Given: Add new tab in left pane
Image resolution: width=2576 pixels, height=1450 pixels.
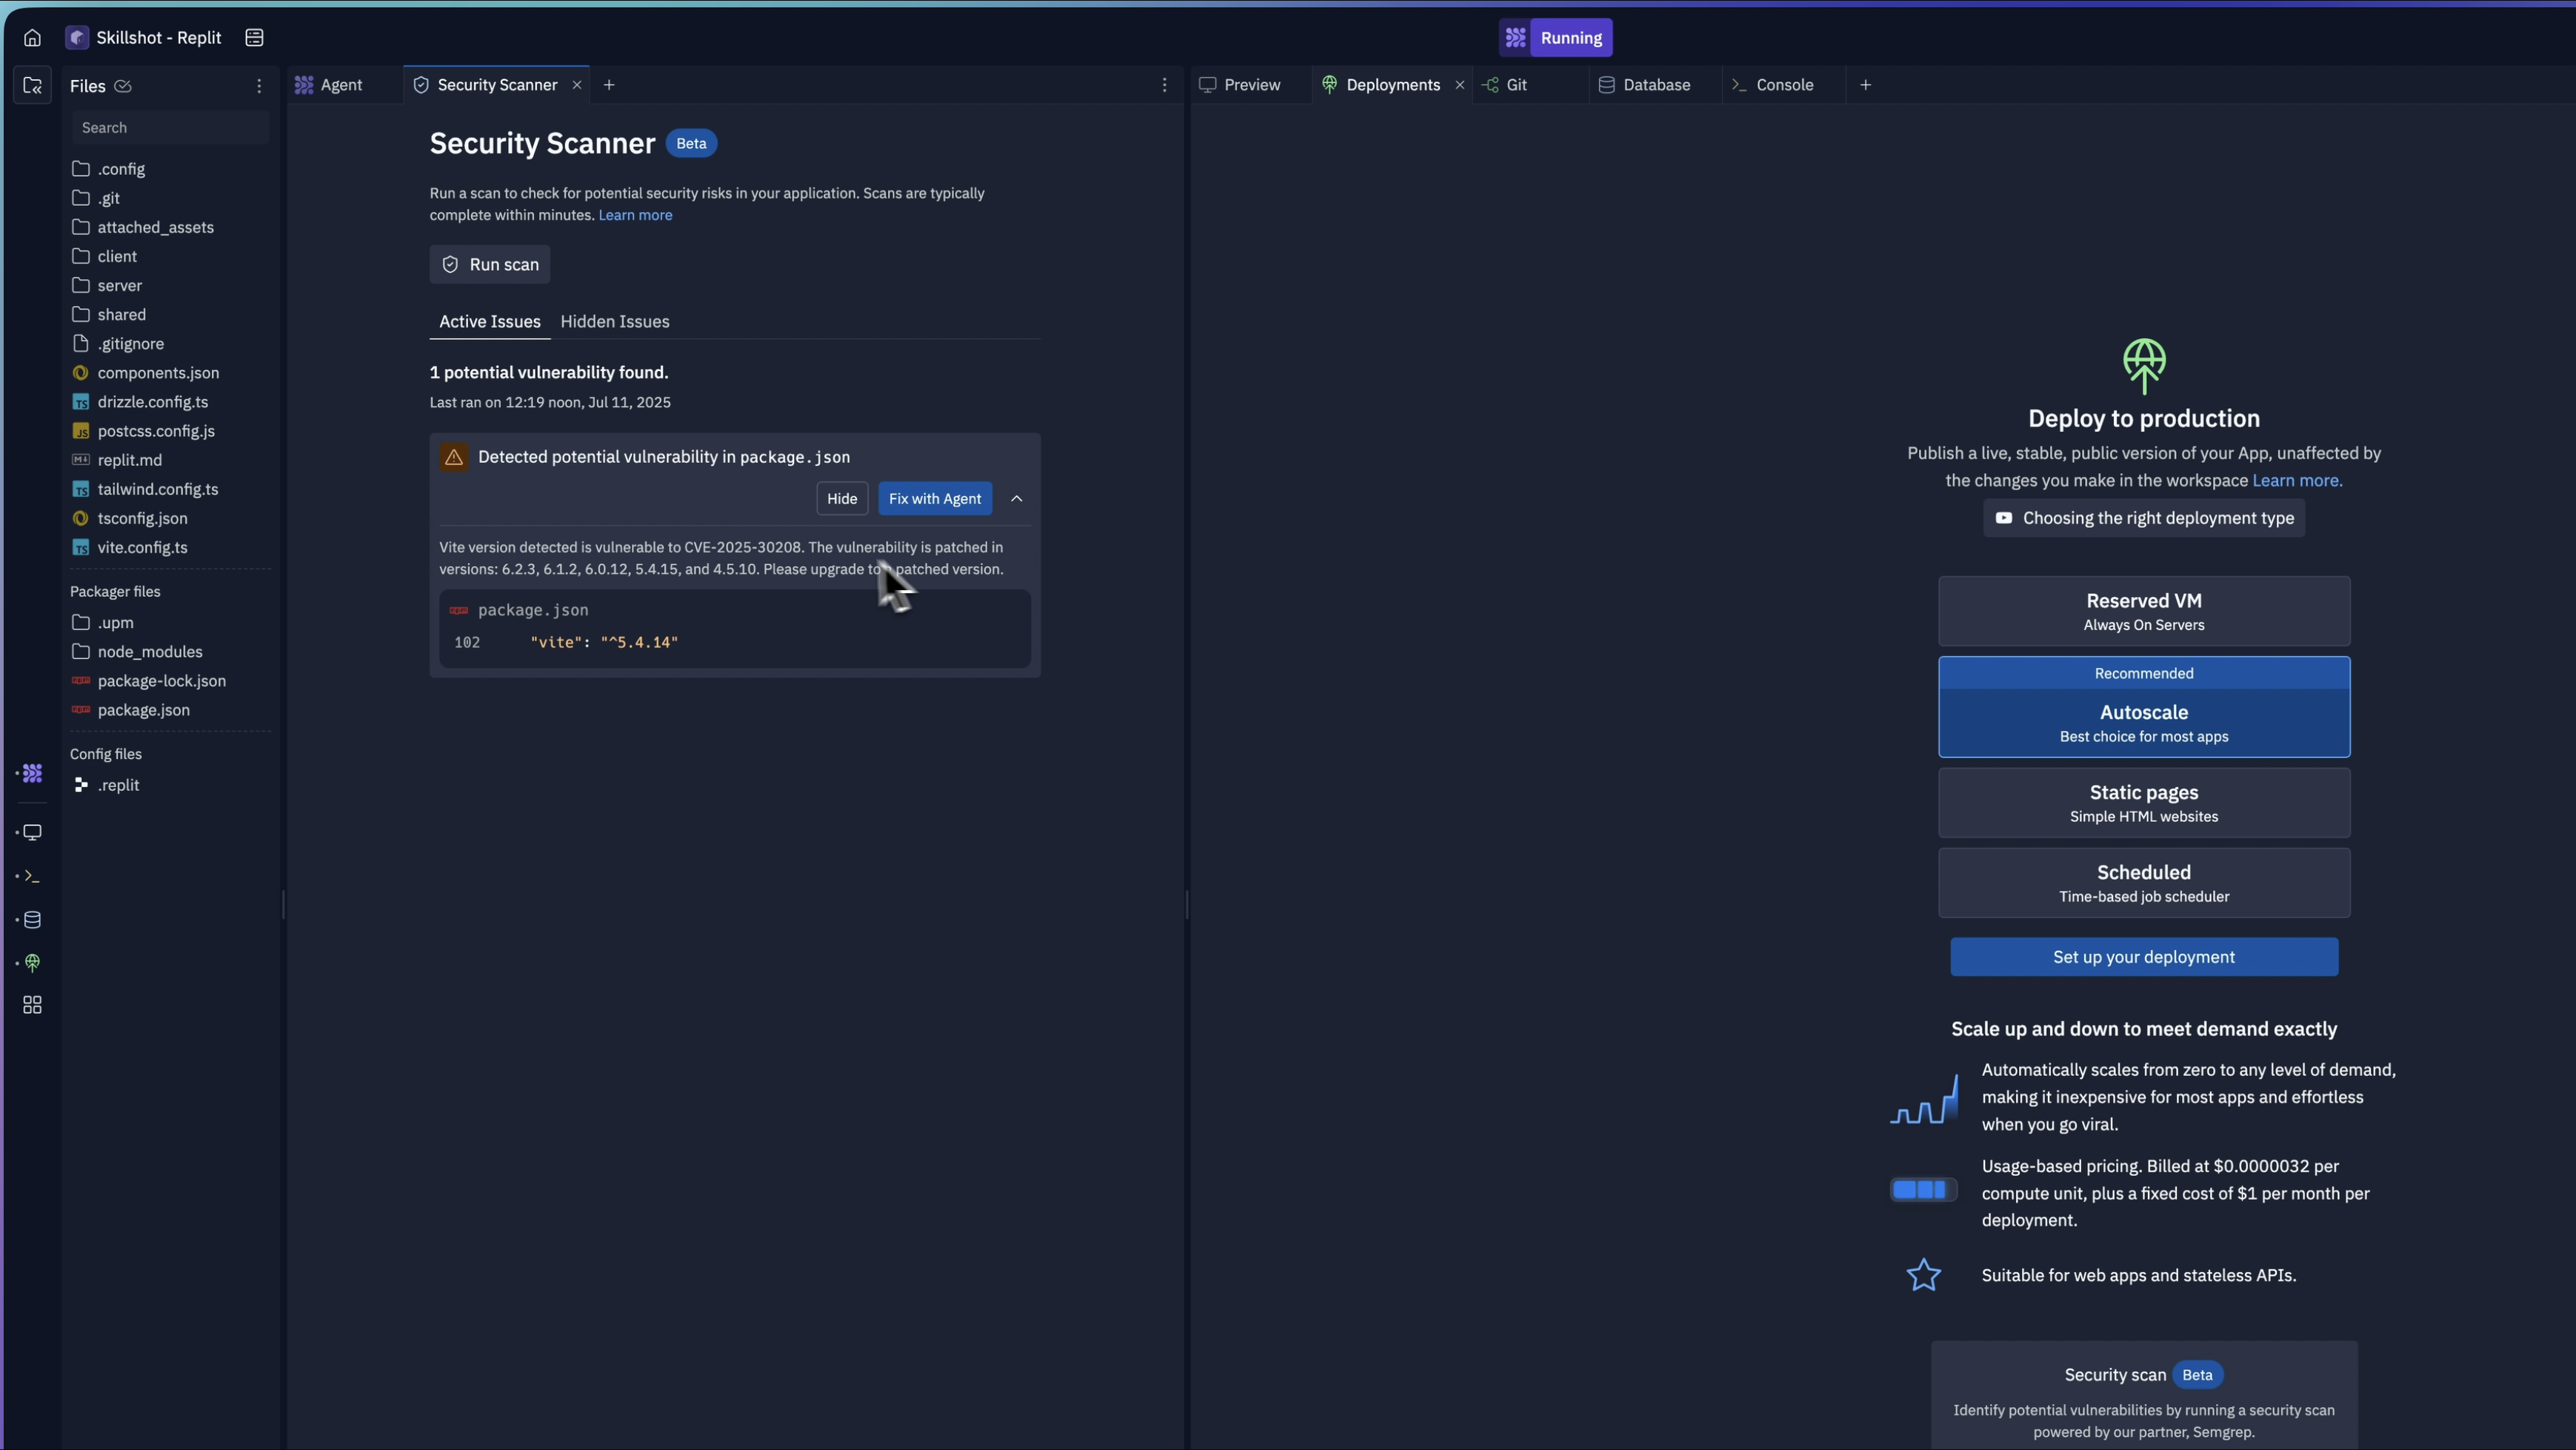Looking at the screenshot, I should point(609,85).
